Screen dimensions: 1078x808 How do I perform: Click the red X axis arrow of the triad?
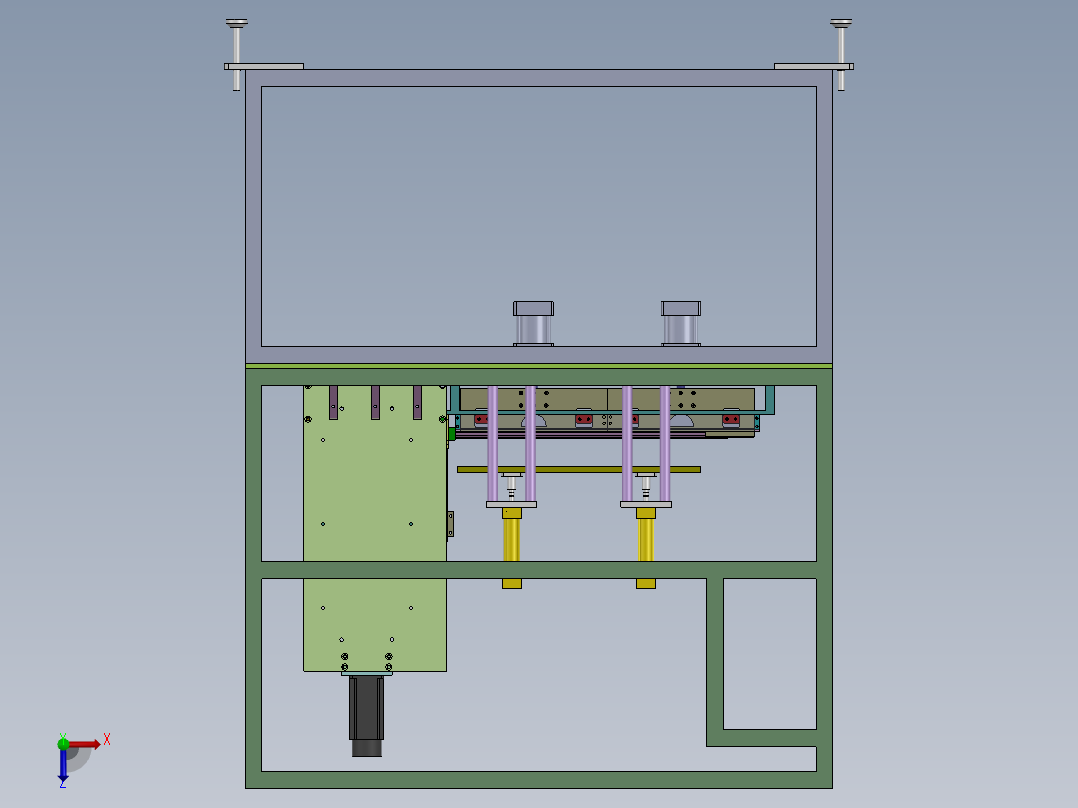click(85, 744)
